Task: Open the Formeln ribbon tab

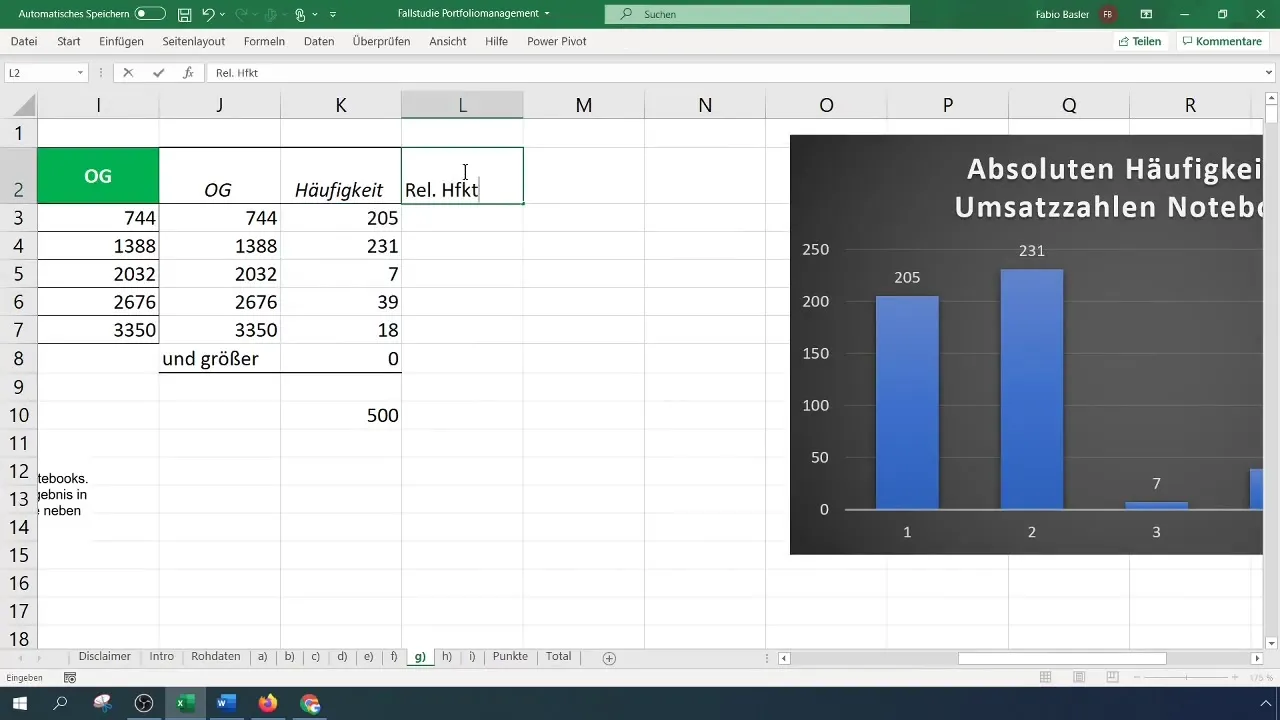Action: pos(264,42)
